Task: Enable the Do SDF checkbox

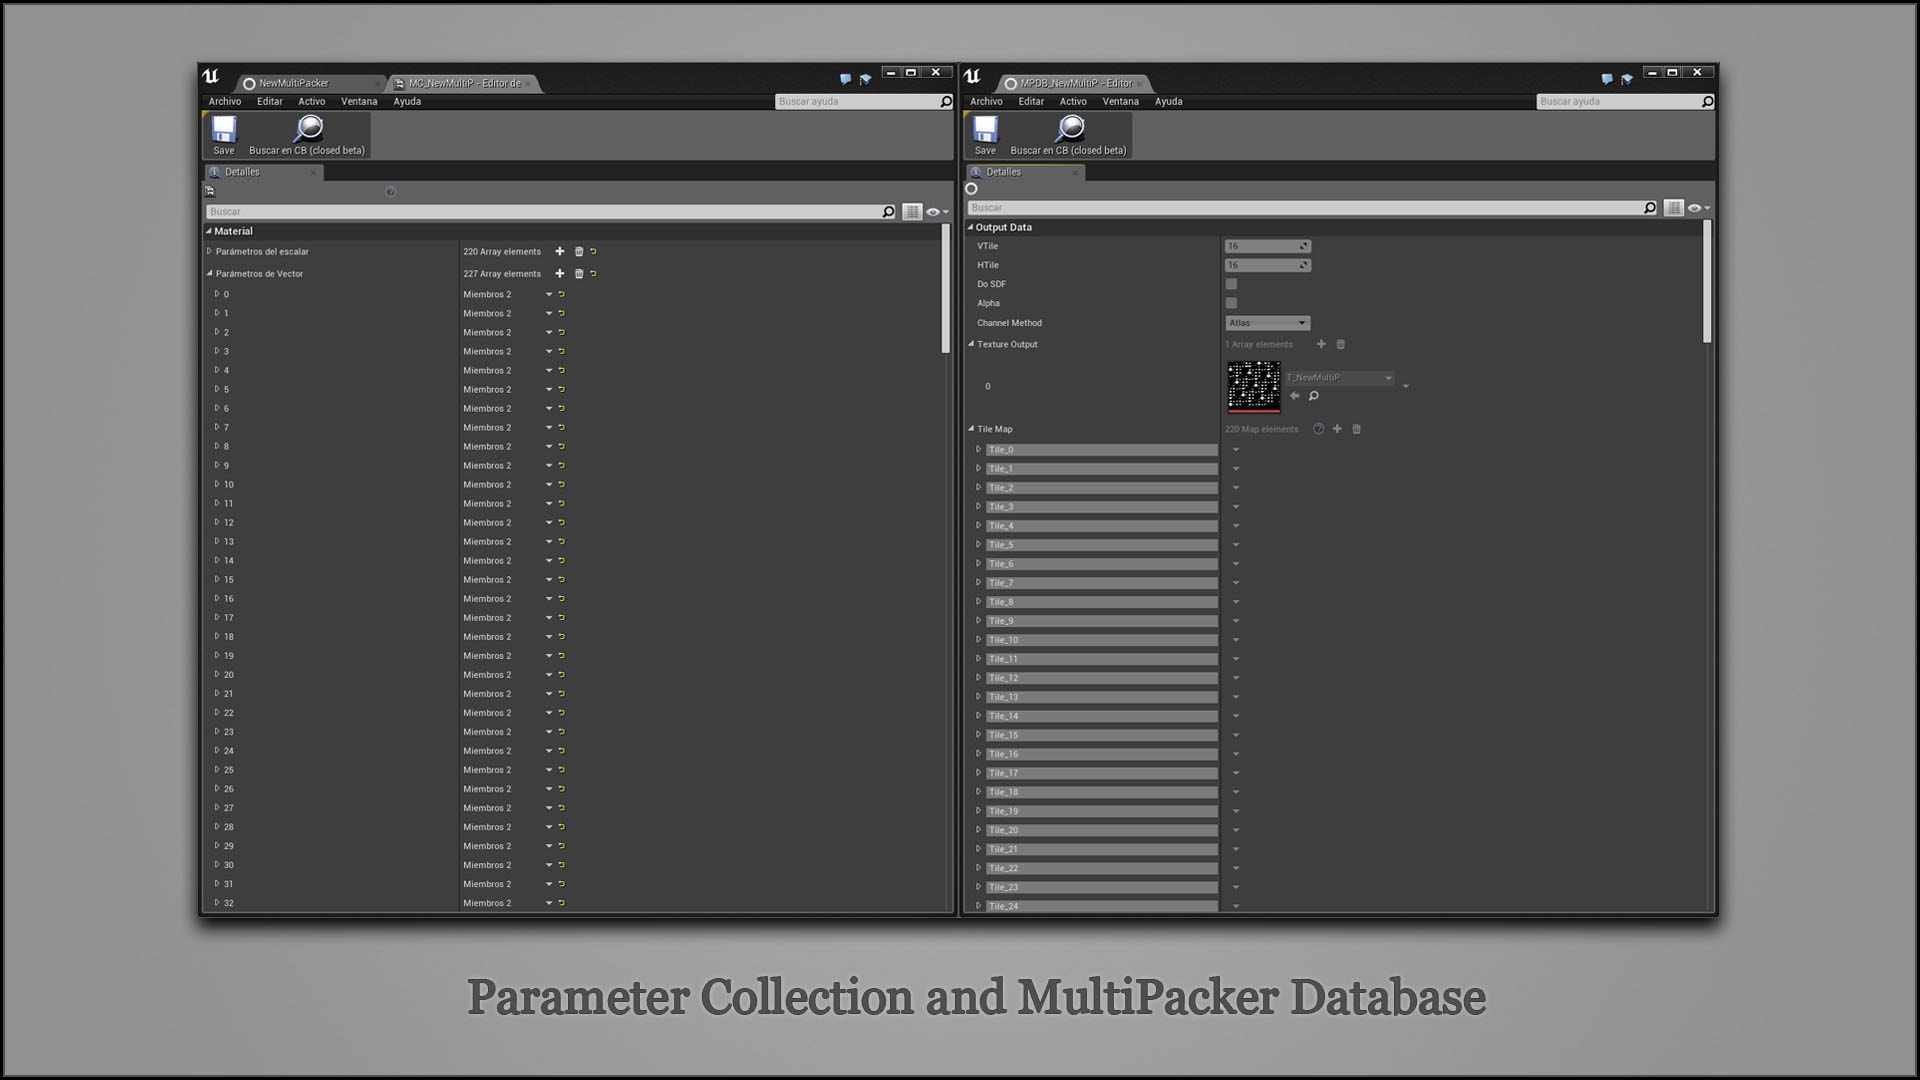Action: pos(1231,284)
